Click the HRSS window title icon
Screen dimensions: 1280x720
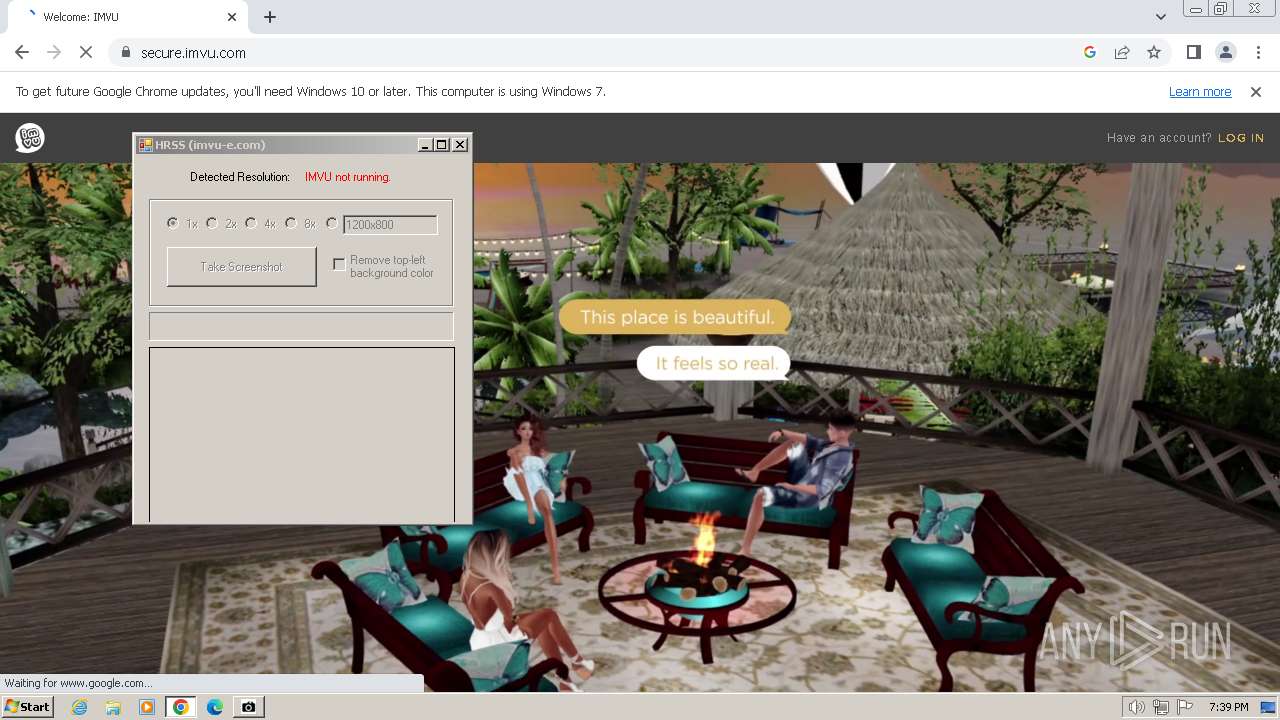click(145, 145)
